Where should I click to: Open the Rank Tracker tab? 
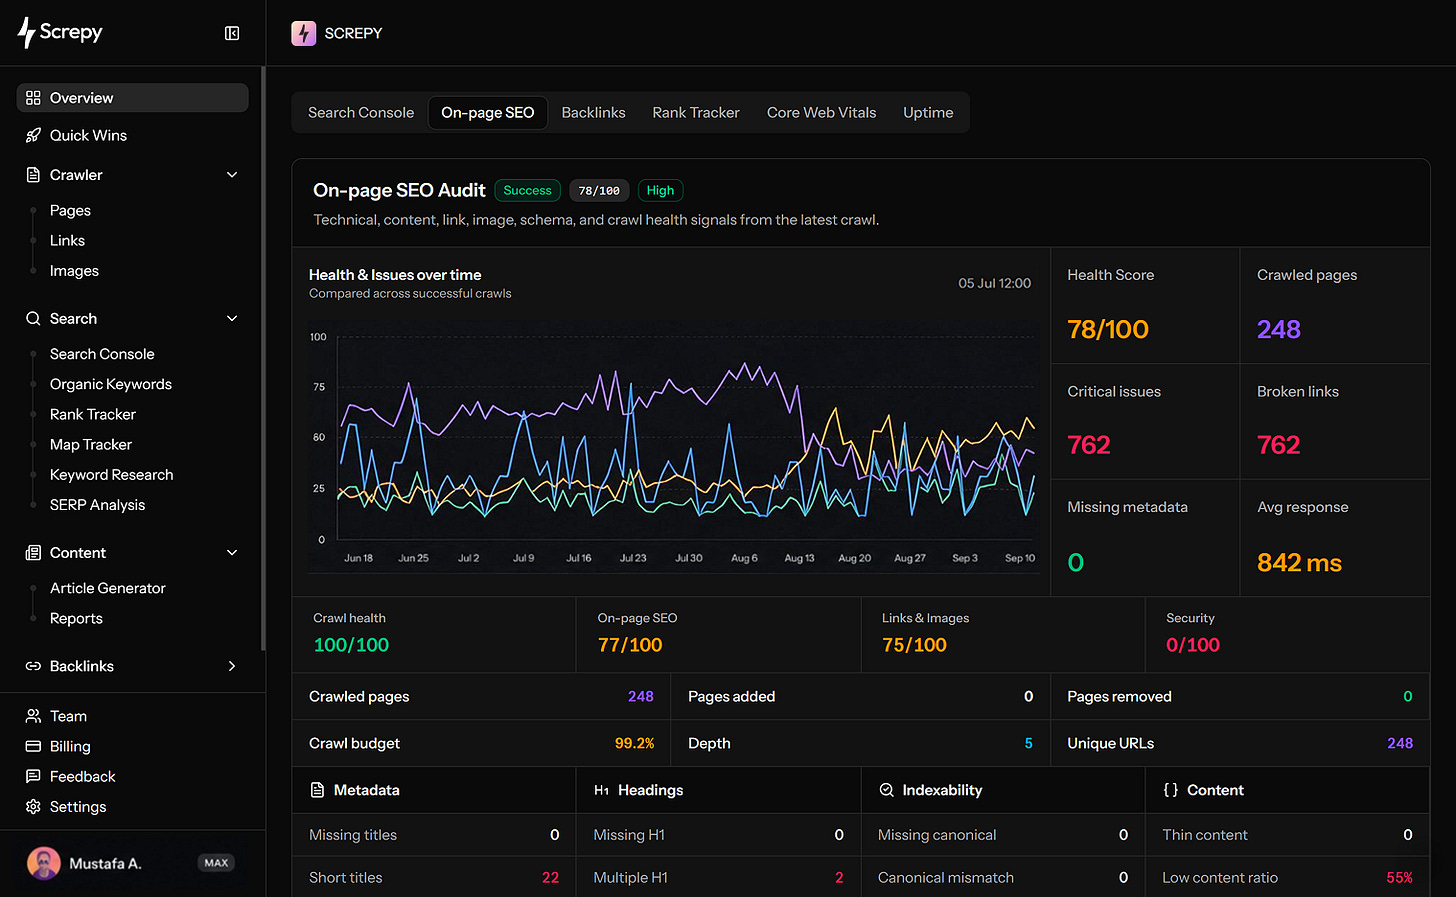click(696, 113)
